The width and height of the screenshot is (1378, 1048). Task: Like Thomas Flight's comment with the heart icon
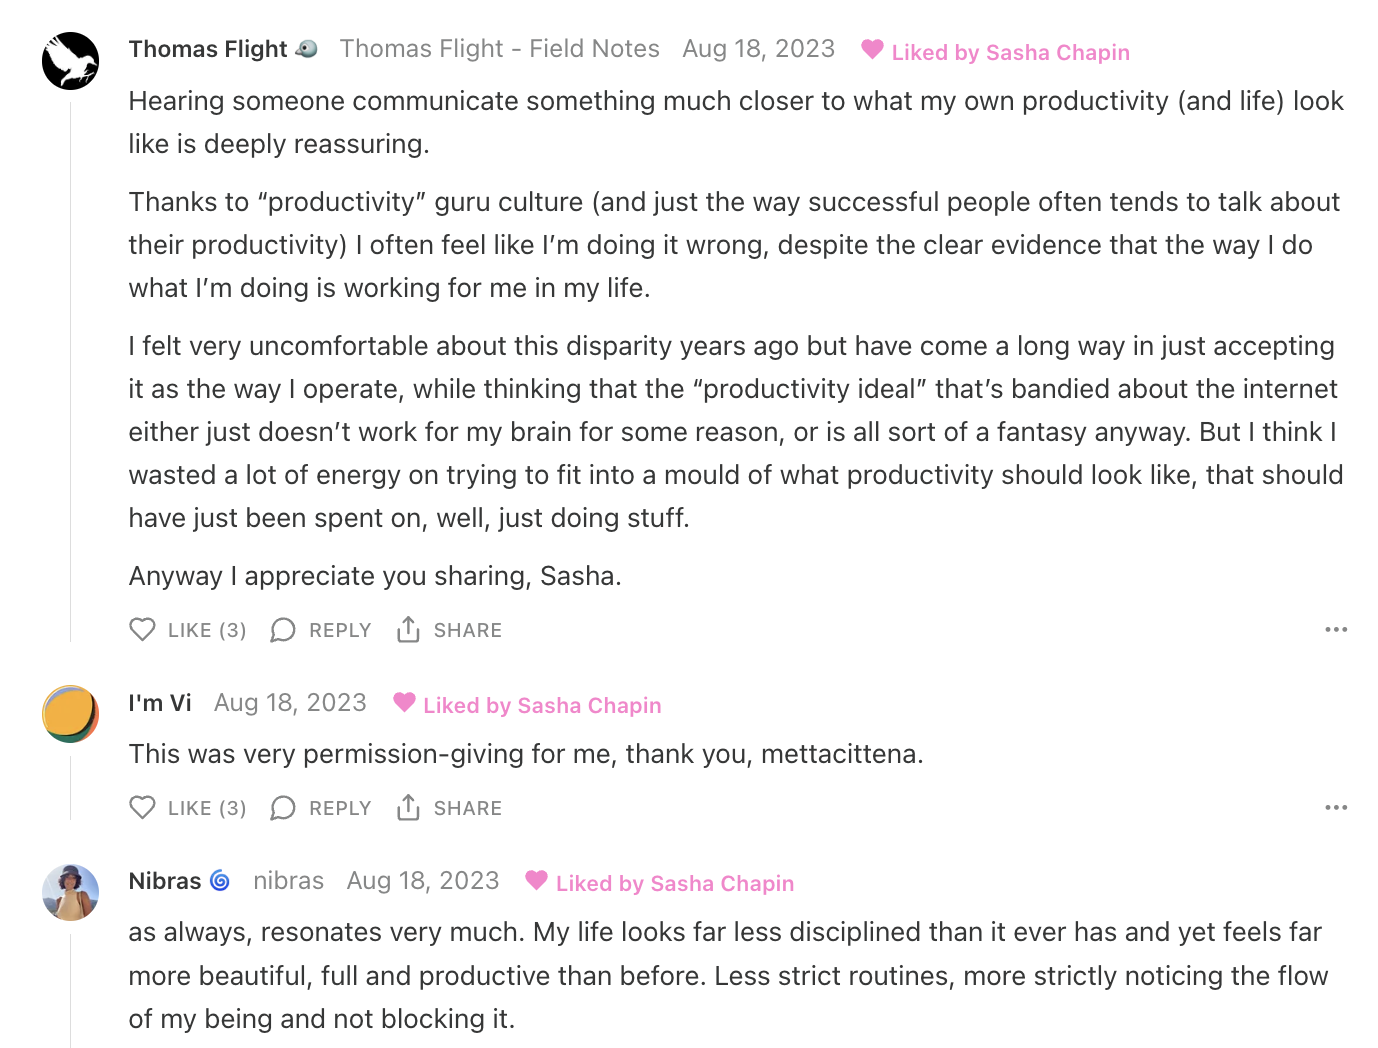[x=143, y=630]
